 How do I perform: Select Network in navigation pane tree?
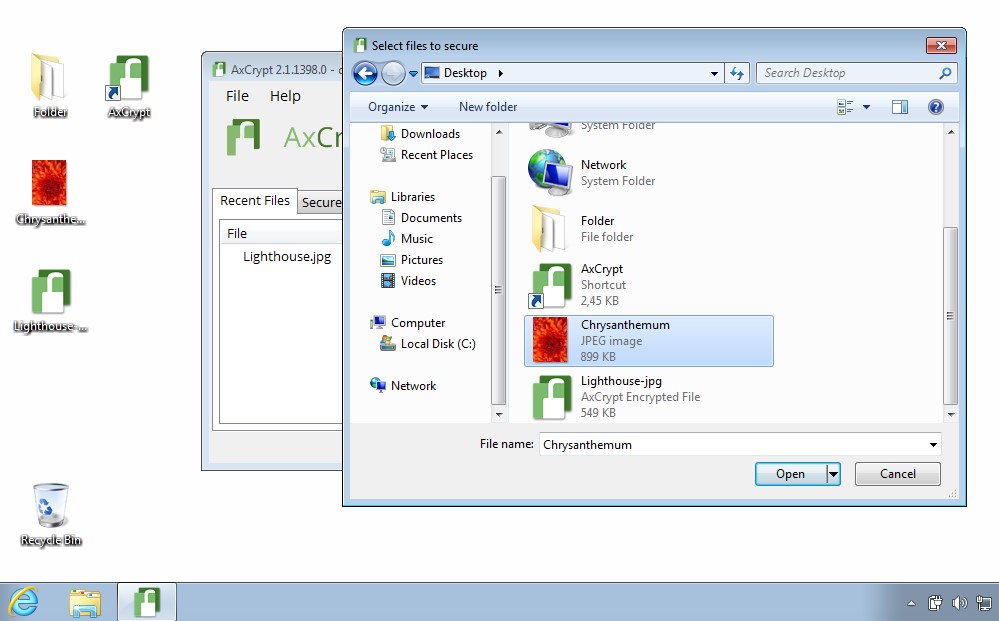point(403,386)
